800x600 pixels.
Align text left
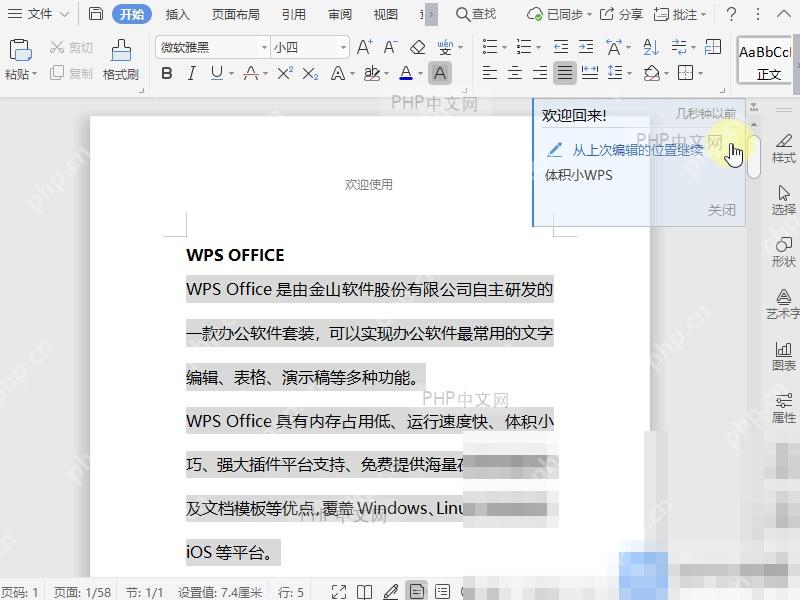pyautogui.click(x=490, y=73)
